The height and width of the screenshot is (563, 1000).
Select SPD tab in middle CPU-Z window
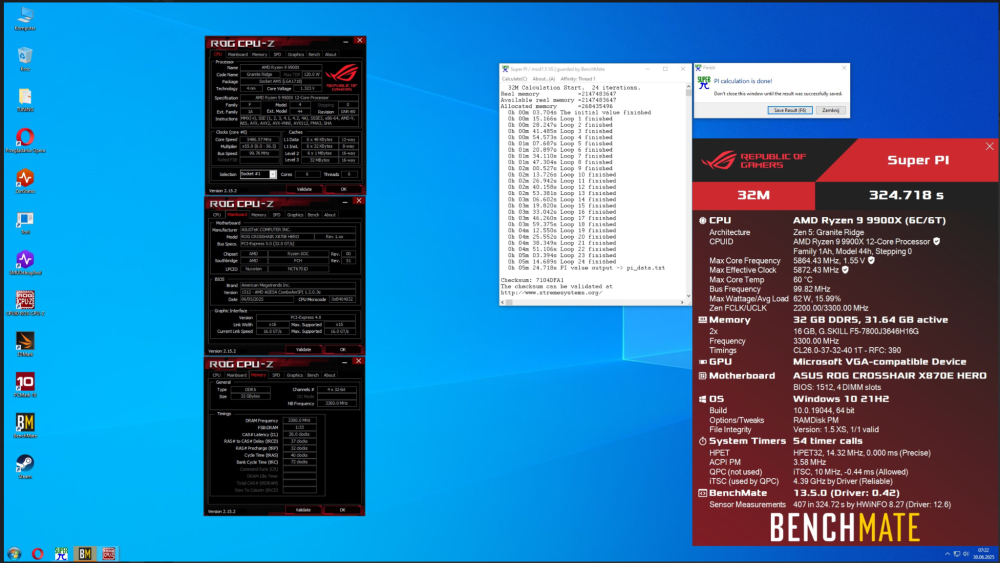276,215
